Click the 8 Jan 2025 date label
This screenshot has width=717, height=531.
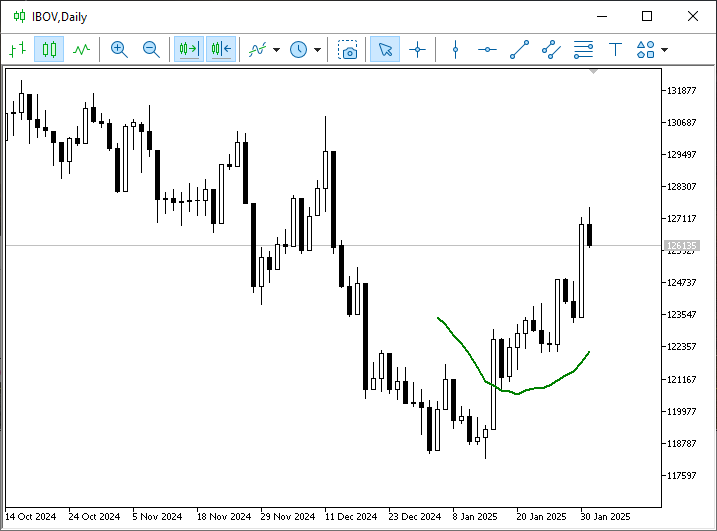pyautogui.click(x=475, y=516)
